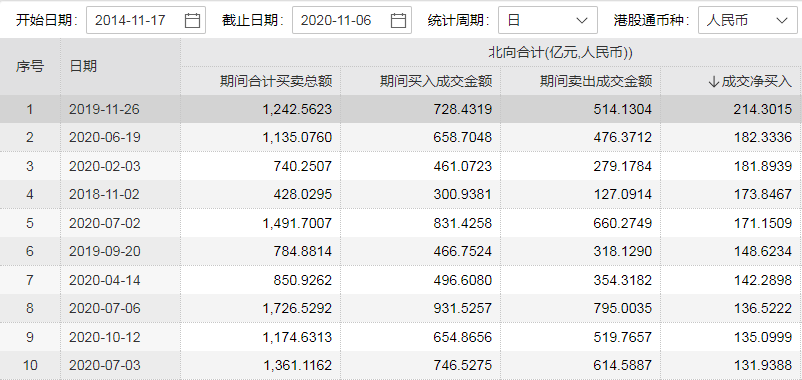Click the 北向合计 group header
Viewport: 802px width, 380px height.
561,52
